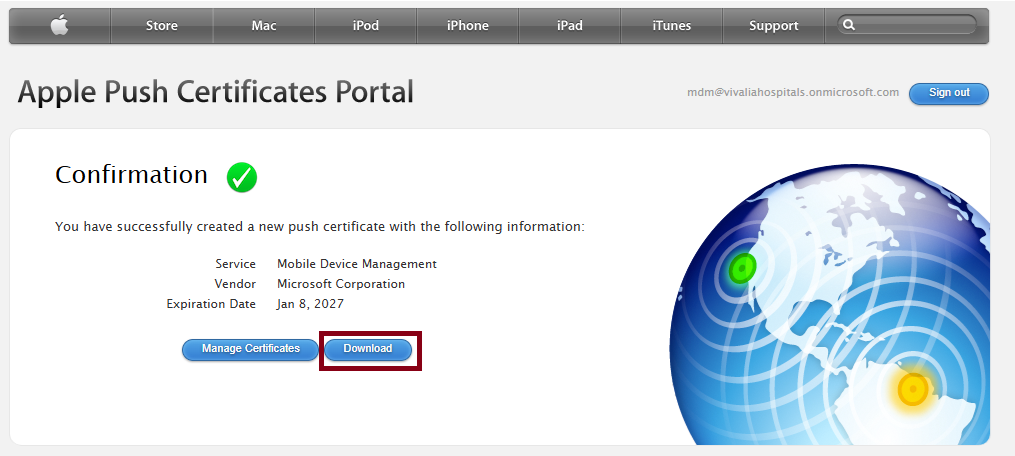This screenshot has width=1015, height=456.
Task: Click the Apple Push Certificates Portal heading
Action: pos(216,91)
